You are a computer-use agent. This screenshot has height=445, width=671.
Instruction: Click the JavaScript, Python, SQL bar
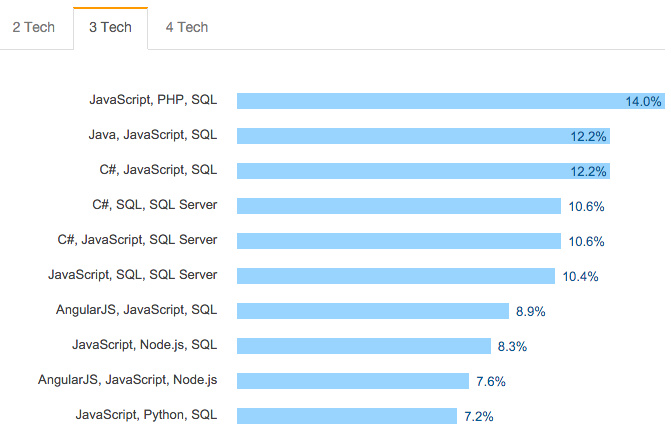347,416
